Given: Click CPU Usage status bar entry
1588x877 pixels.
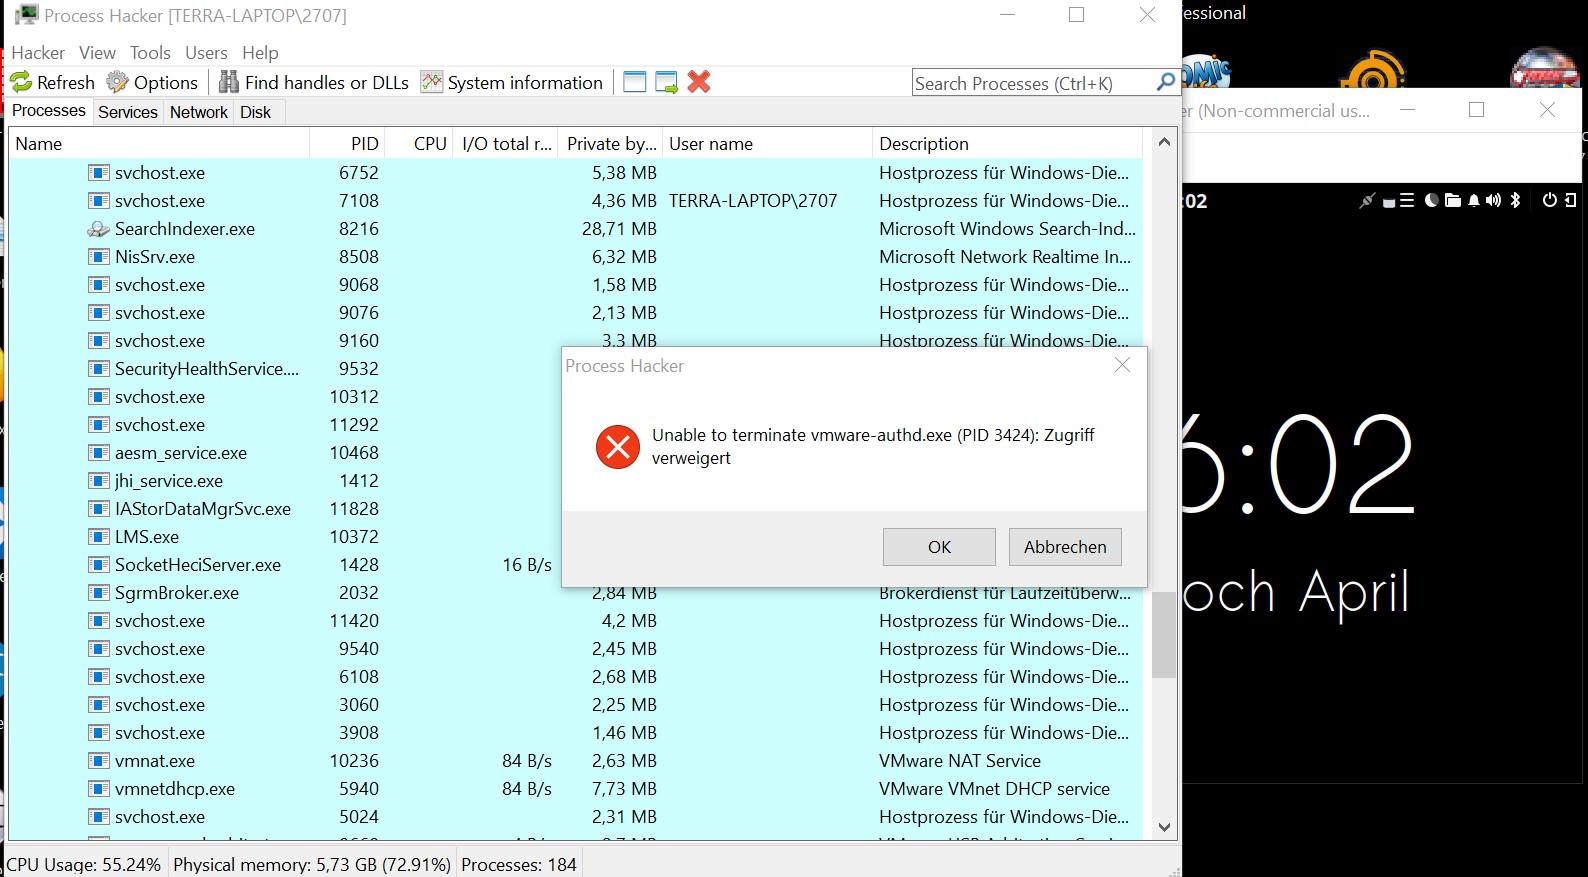Looking at the screenshot, I should point(84,864).
